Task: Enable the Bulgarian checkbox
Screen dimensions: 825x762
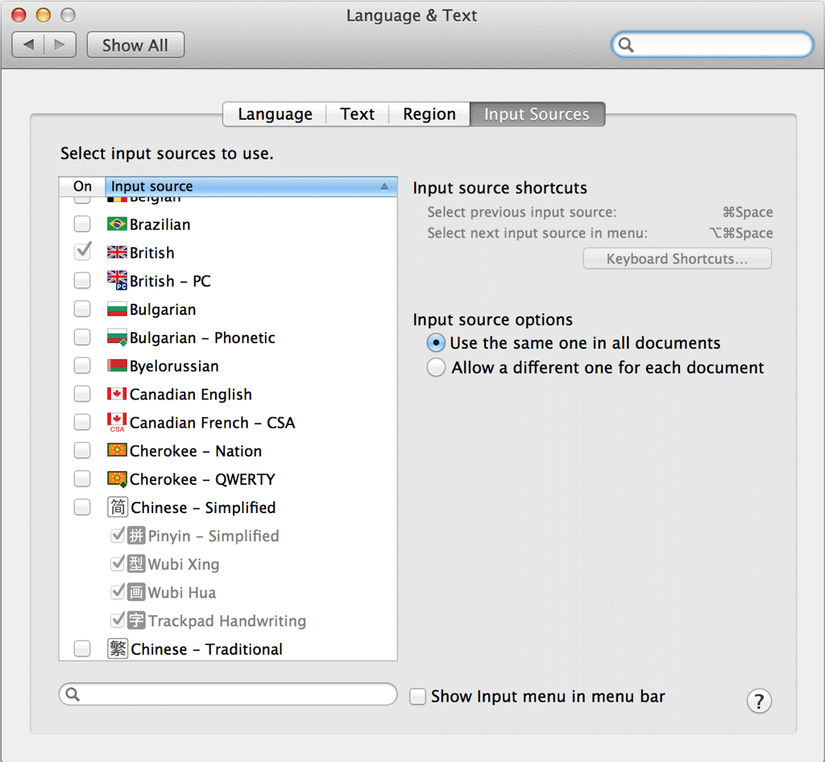Action: coord(82,309)
